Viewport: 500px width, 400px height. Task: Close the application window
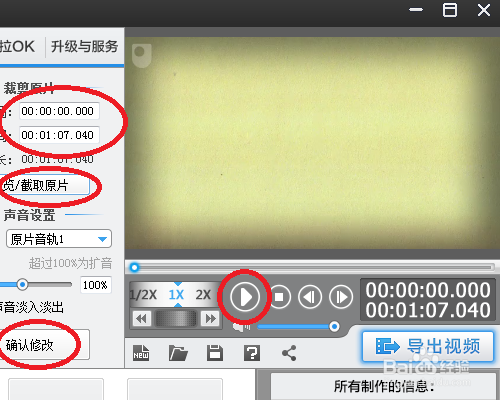(484, 10)
